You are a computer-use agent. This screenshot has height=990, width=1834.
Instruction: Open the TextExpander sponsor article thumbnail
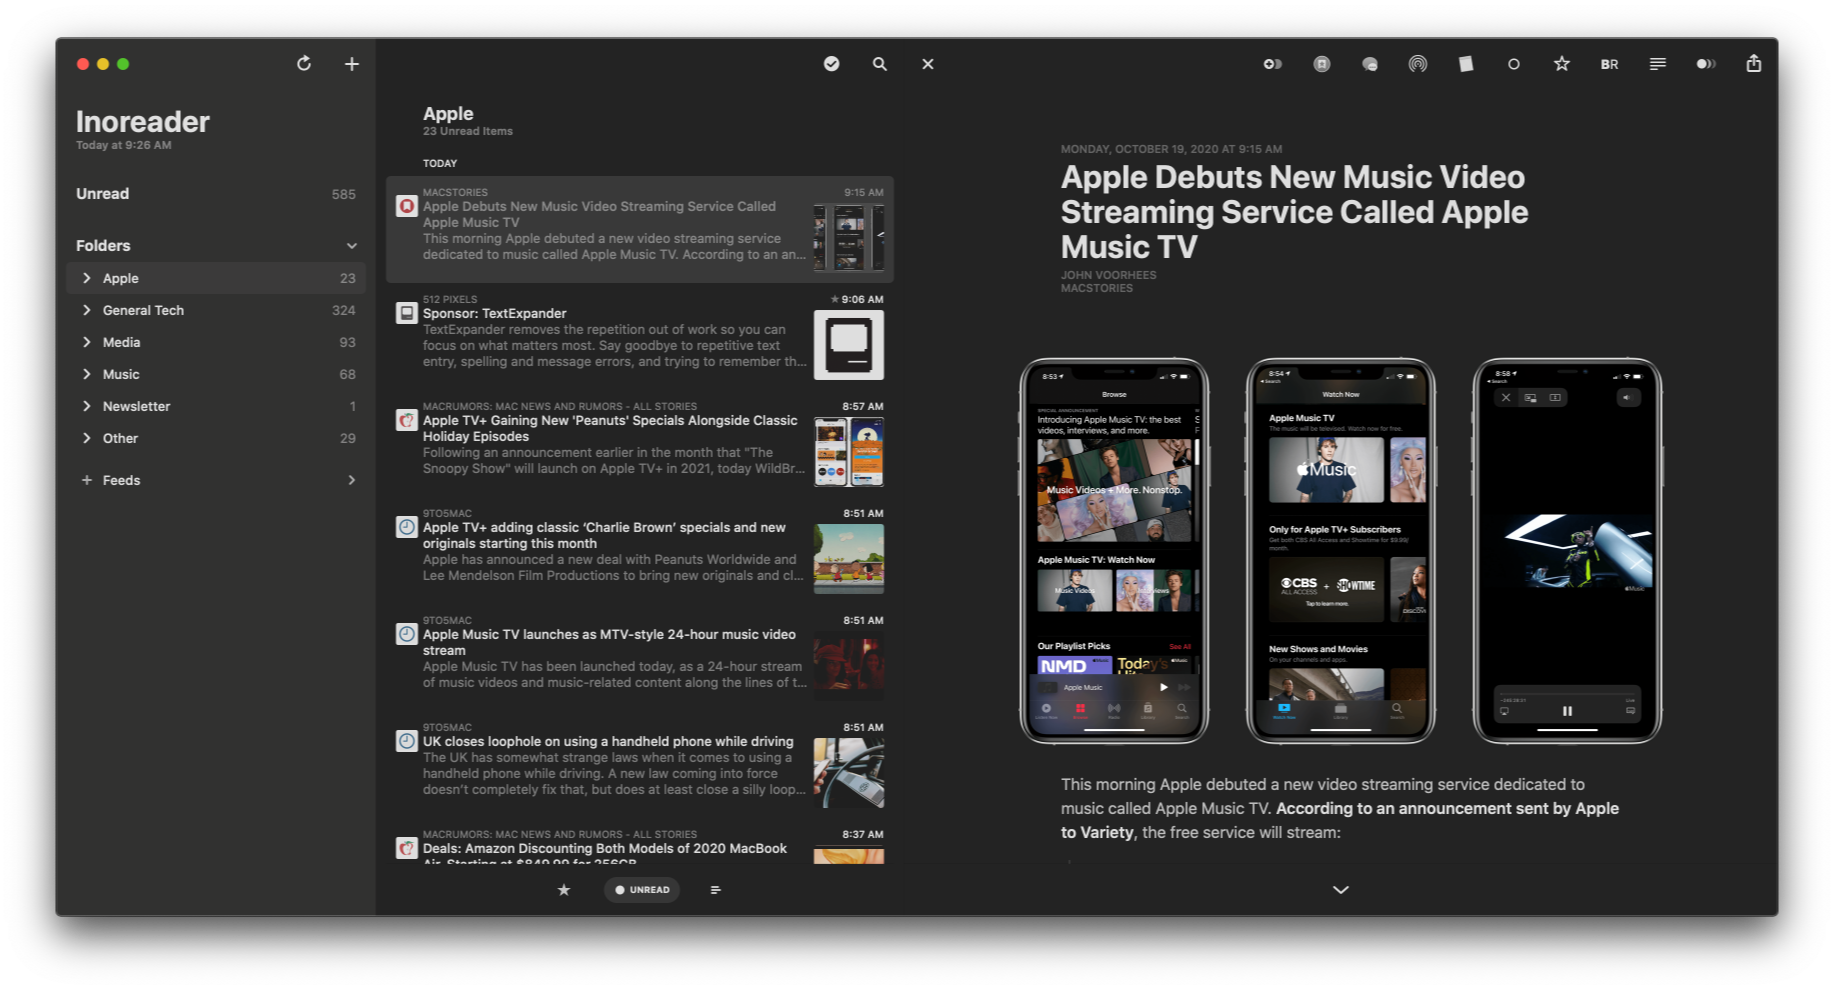(848, 344)
